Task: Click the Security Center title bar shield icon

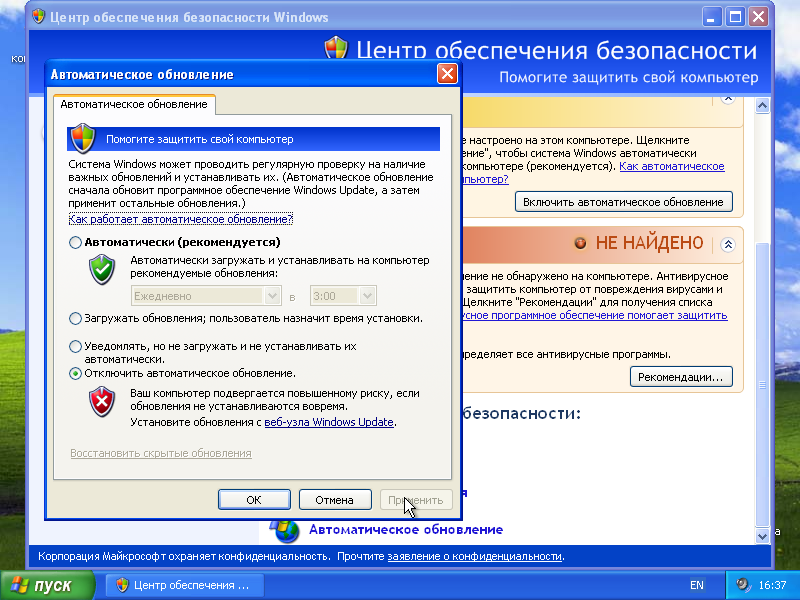Action: [x=38, y=16]
